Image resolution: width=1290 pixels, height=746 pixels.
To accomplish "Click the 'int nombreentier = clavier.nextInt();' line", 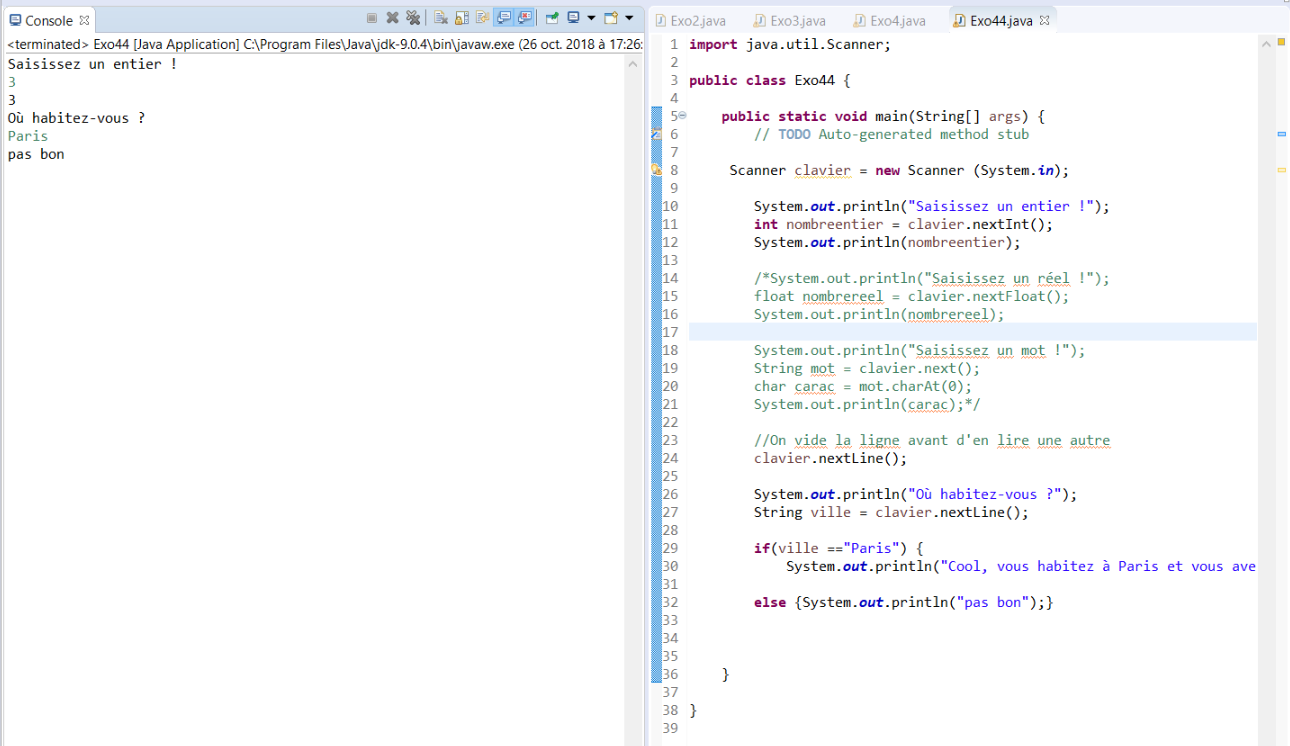I will coord(904,224).
